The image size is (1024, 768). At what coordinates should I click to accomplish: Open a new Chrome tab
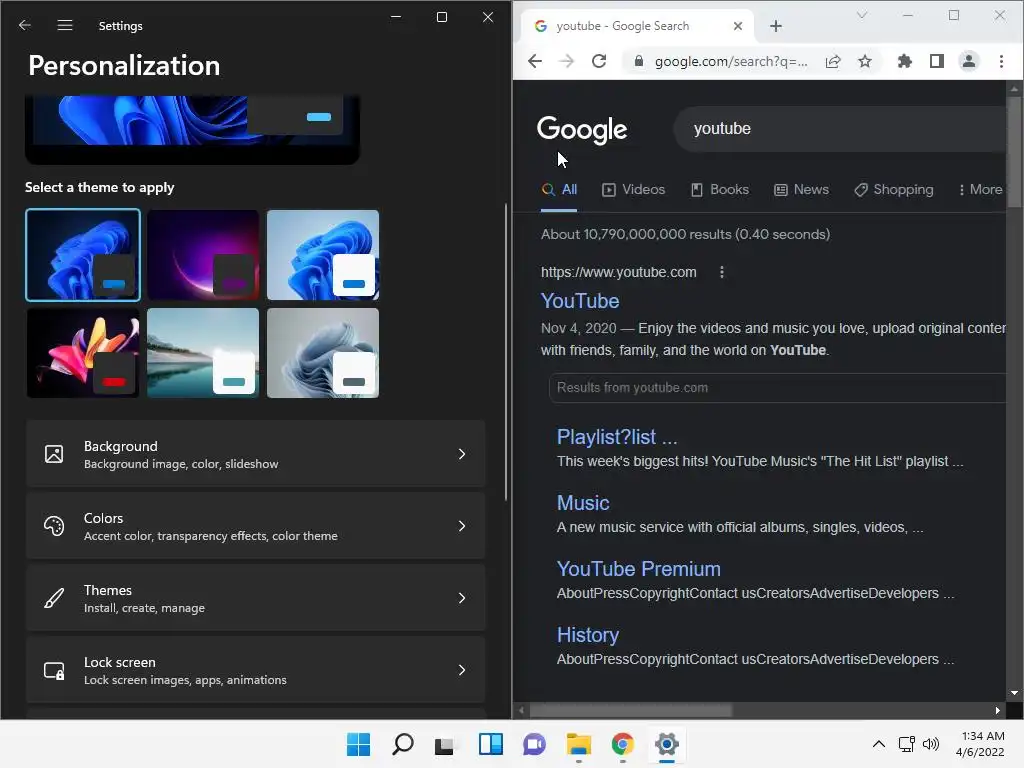click(776, 26)
